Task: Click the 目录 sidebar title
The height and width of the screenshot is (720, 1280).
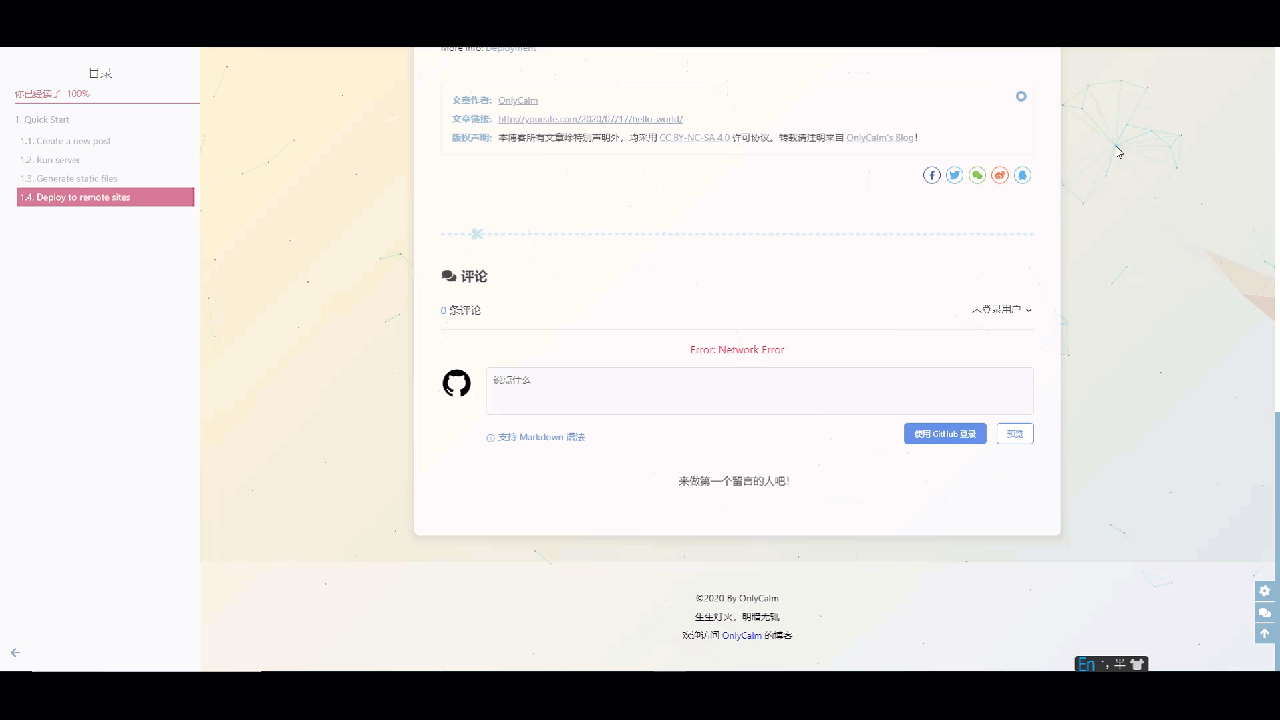Action: click(x=100, y=74)
